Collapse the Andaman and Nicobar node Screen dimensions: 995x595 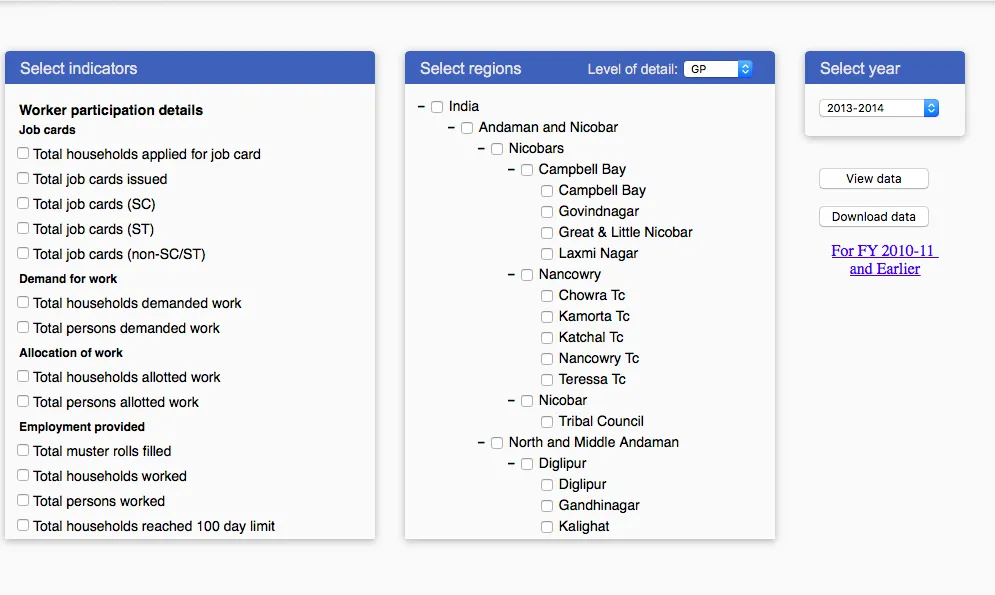click(452, 128)
